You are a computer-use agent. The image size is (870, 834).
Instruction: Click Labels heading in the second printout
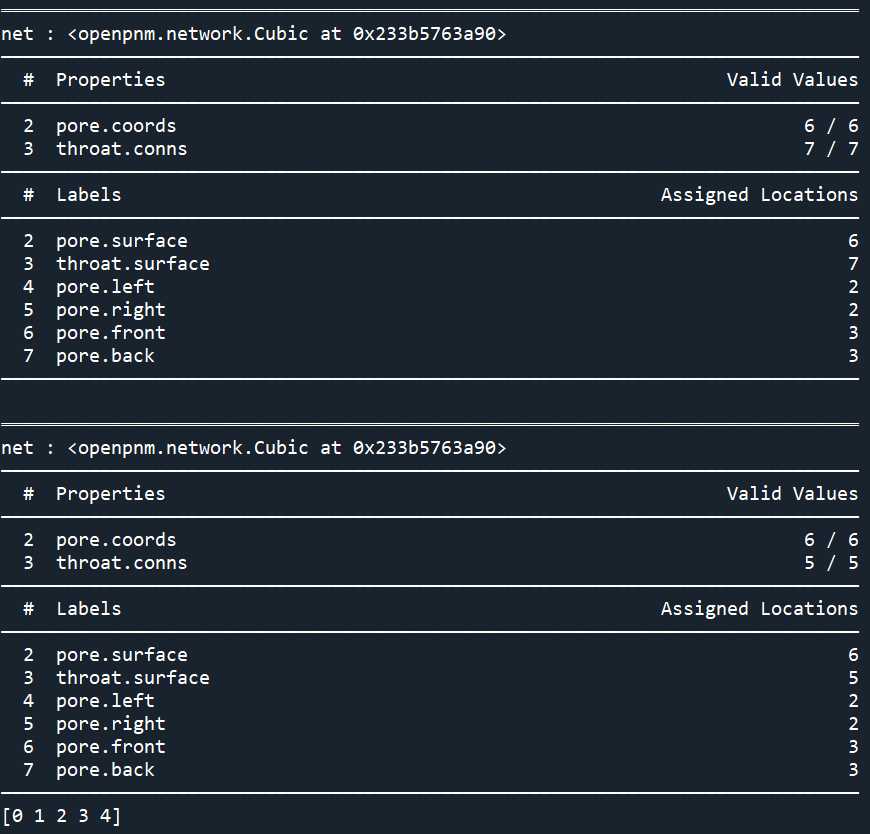click(89, 609)
